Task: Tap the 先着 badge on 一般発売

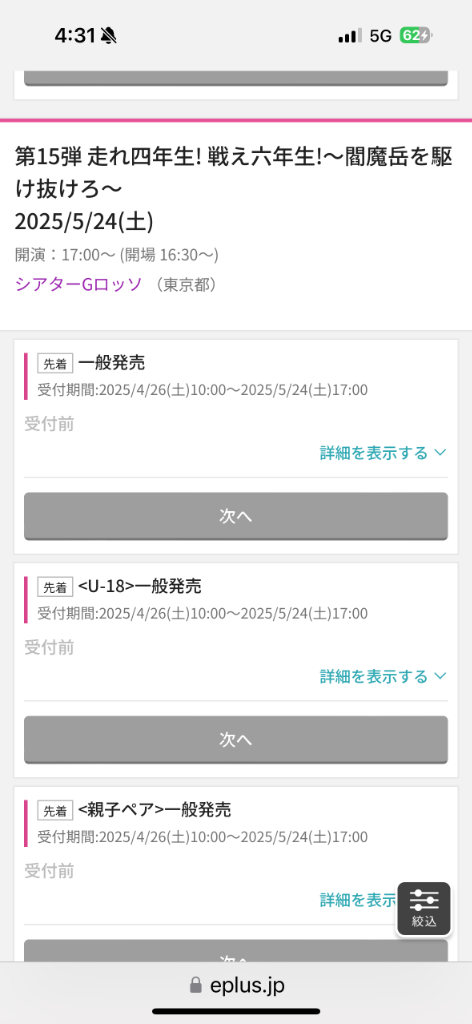Action: click(55, 363)
